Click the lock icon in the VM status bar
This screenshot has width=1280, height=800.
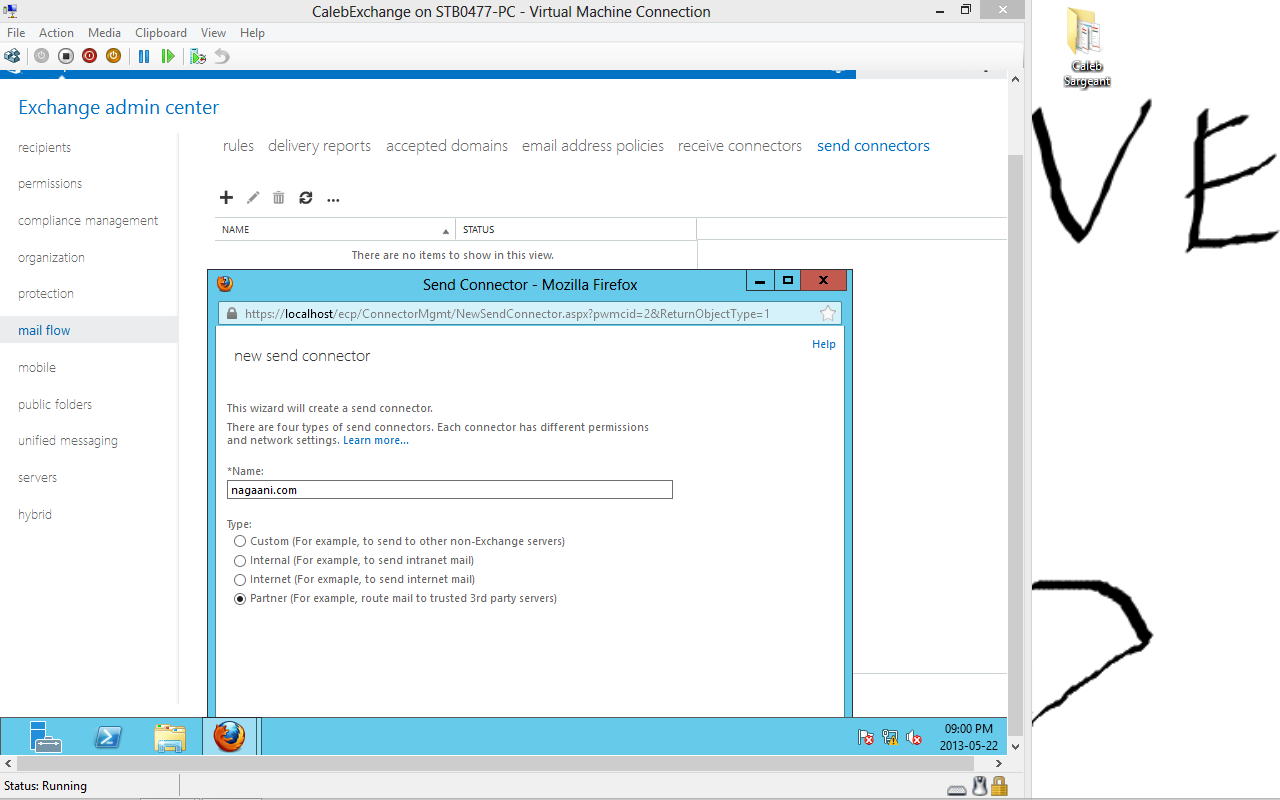(999, 786)
